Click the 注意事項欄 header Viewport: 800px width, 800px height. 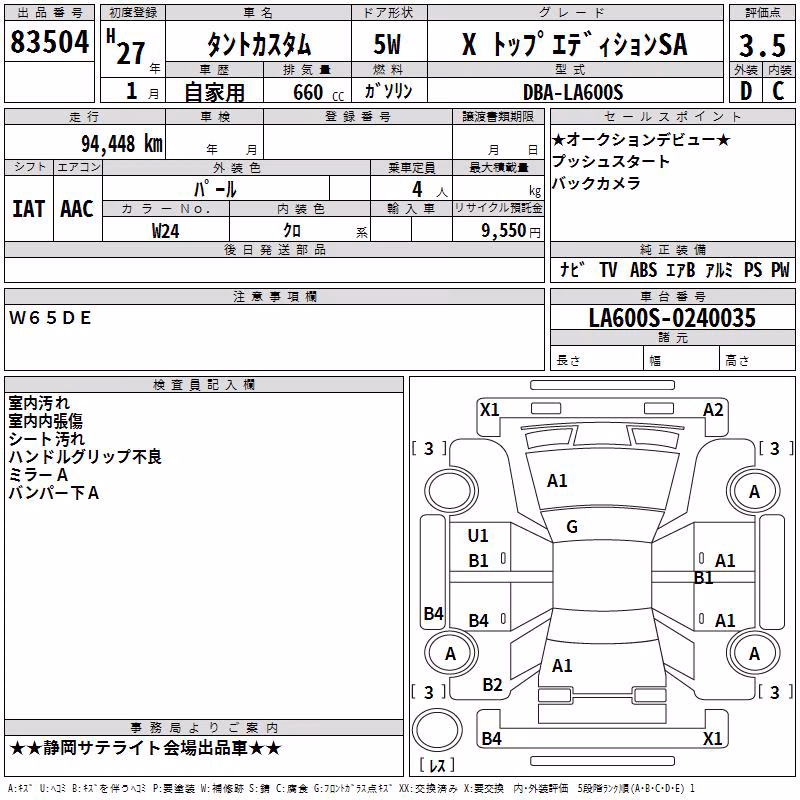274,296
